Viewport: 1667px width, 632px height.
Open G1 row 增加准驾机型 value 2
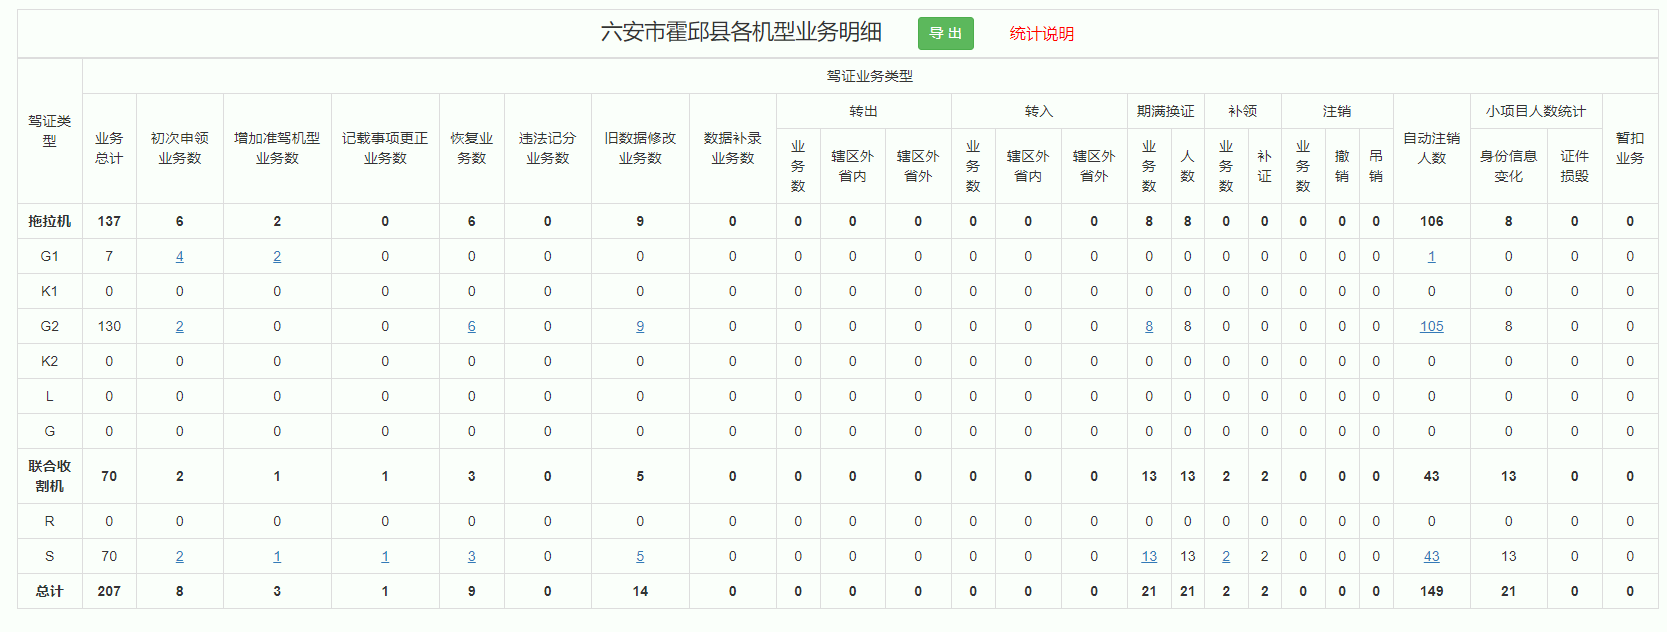point(277,257)
